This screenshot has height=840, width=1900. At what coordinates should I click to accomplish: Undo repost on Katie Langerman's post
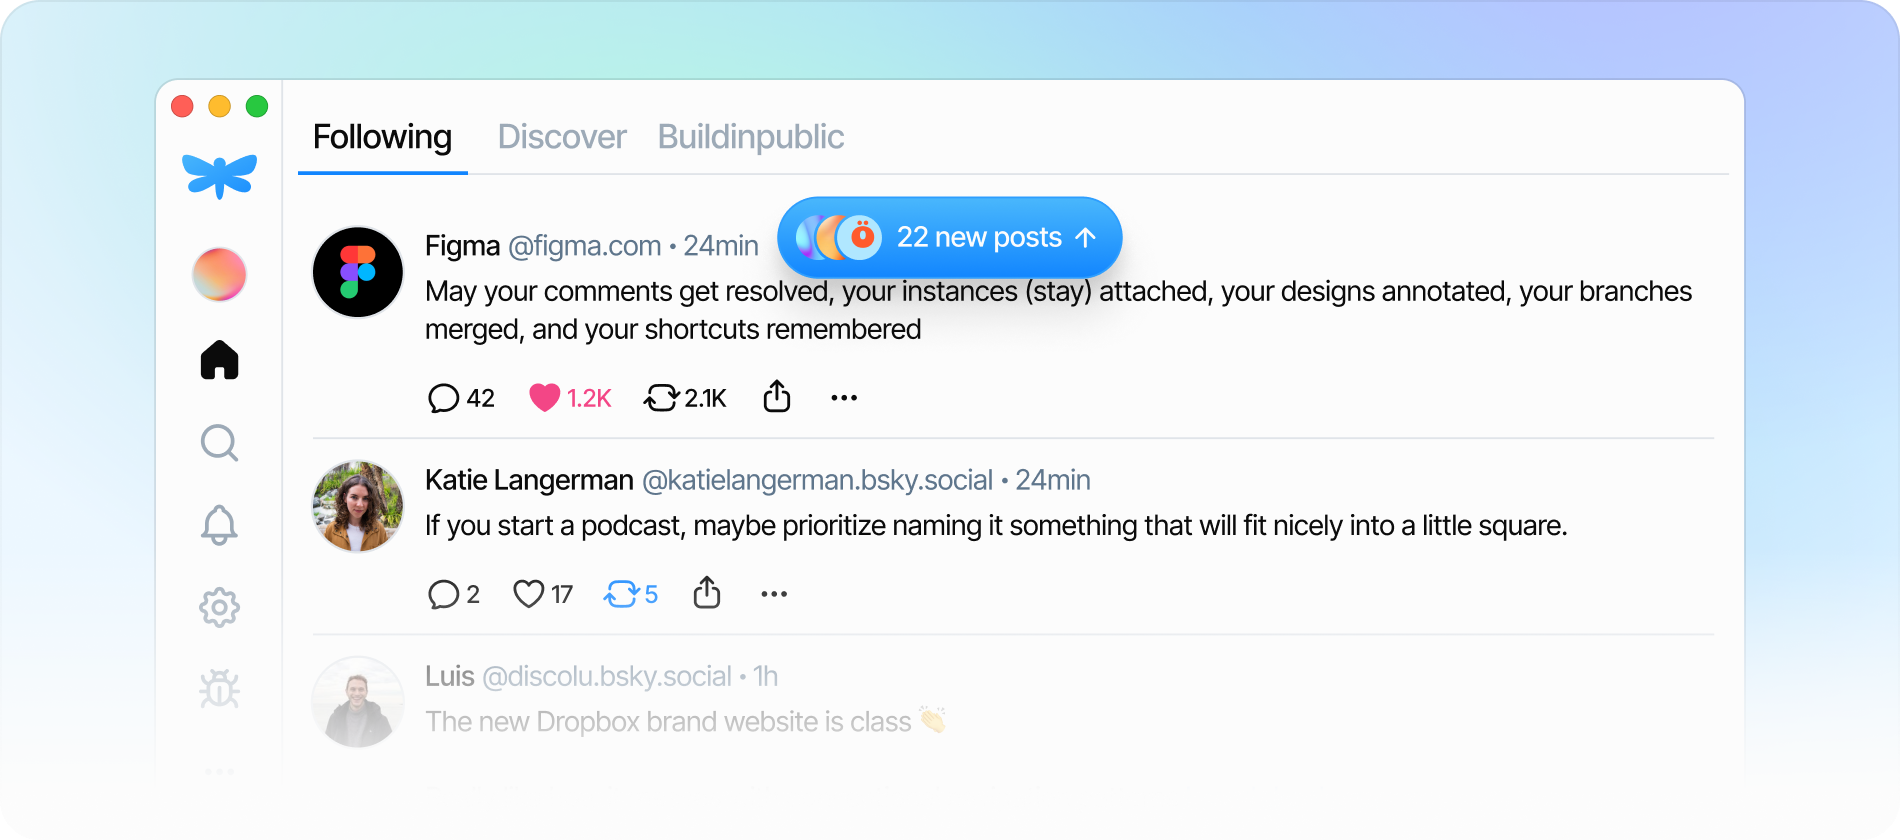coord(621,594)
